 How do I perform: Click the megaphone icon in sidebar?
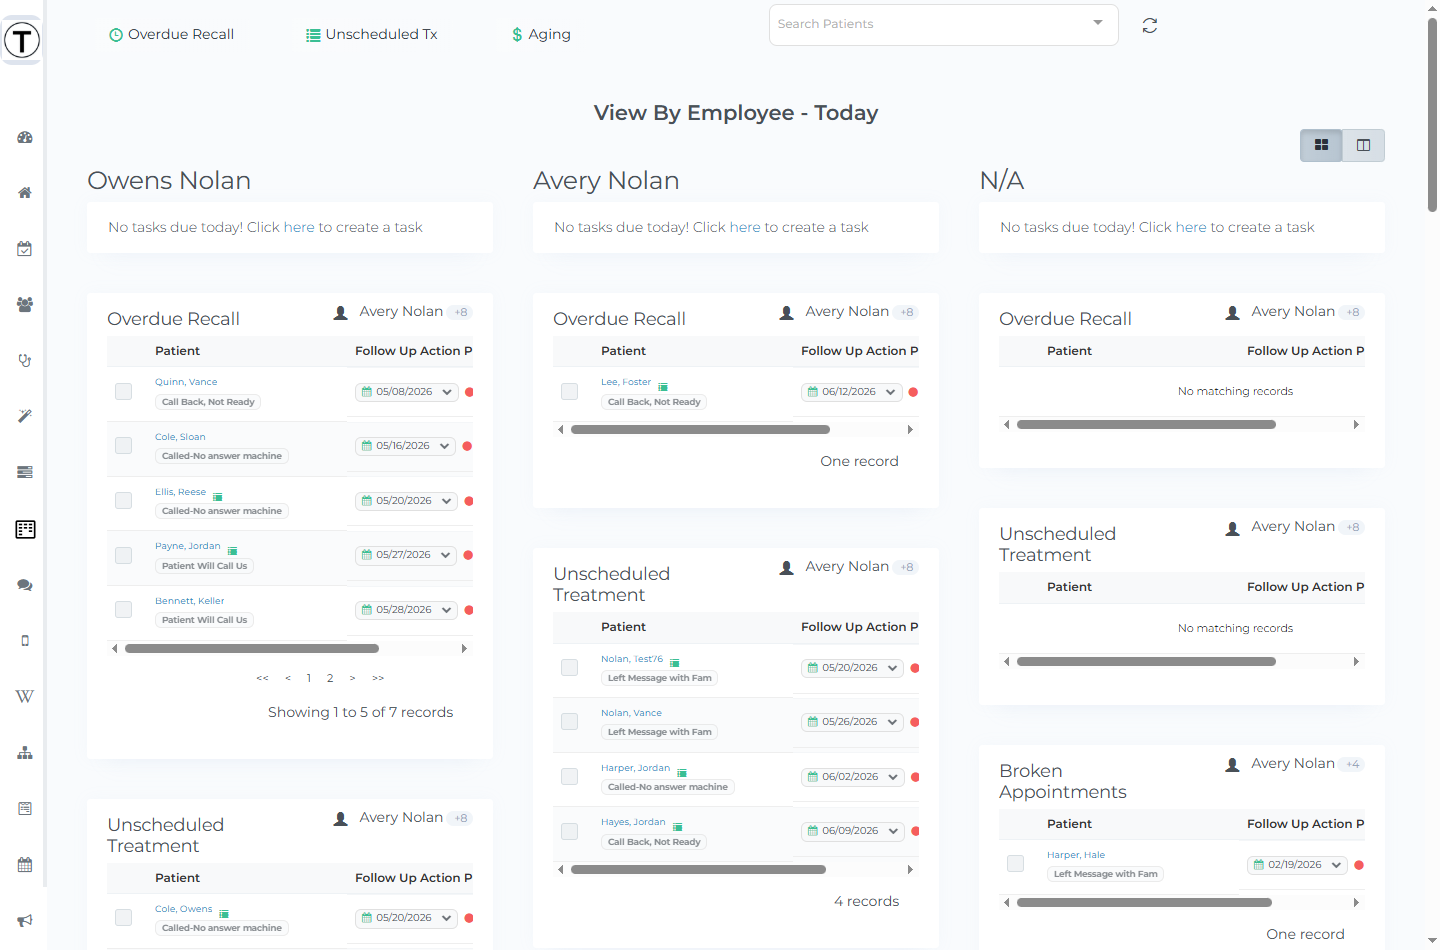(25, 921)
